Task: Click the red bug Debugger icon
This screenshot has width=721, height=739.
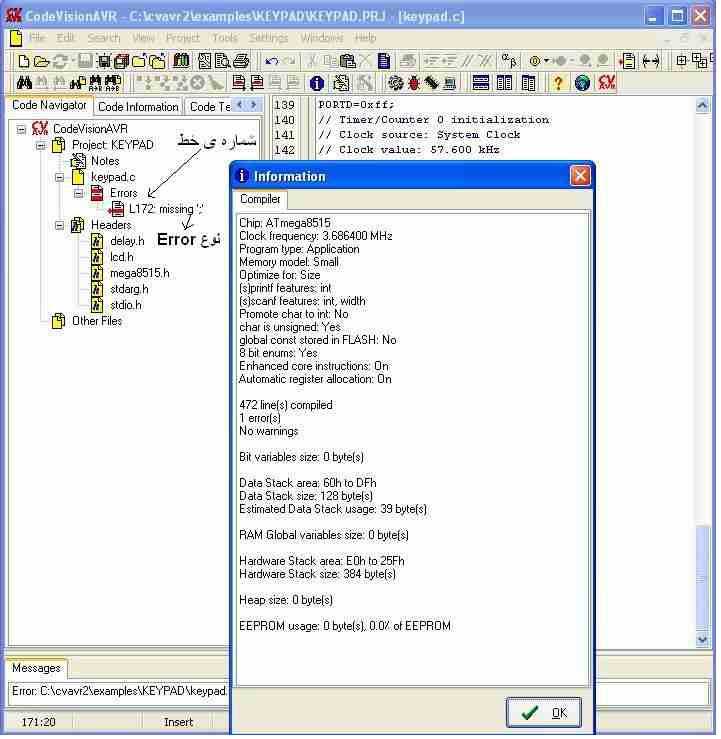Action: [413, 83]
